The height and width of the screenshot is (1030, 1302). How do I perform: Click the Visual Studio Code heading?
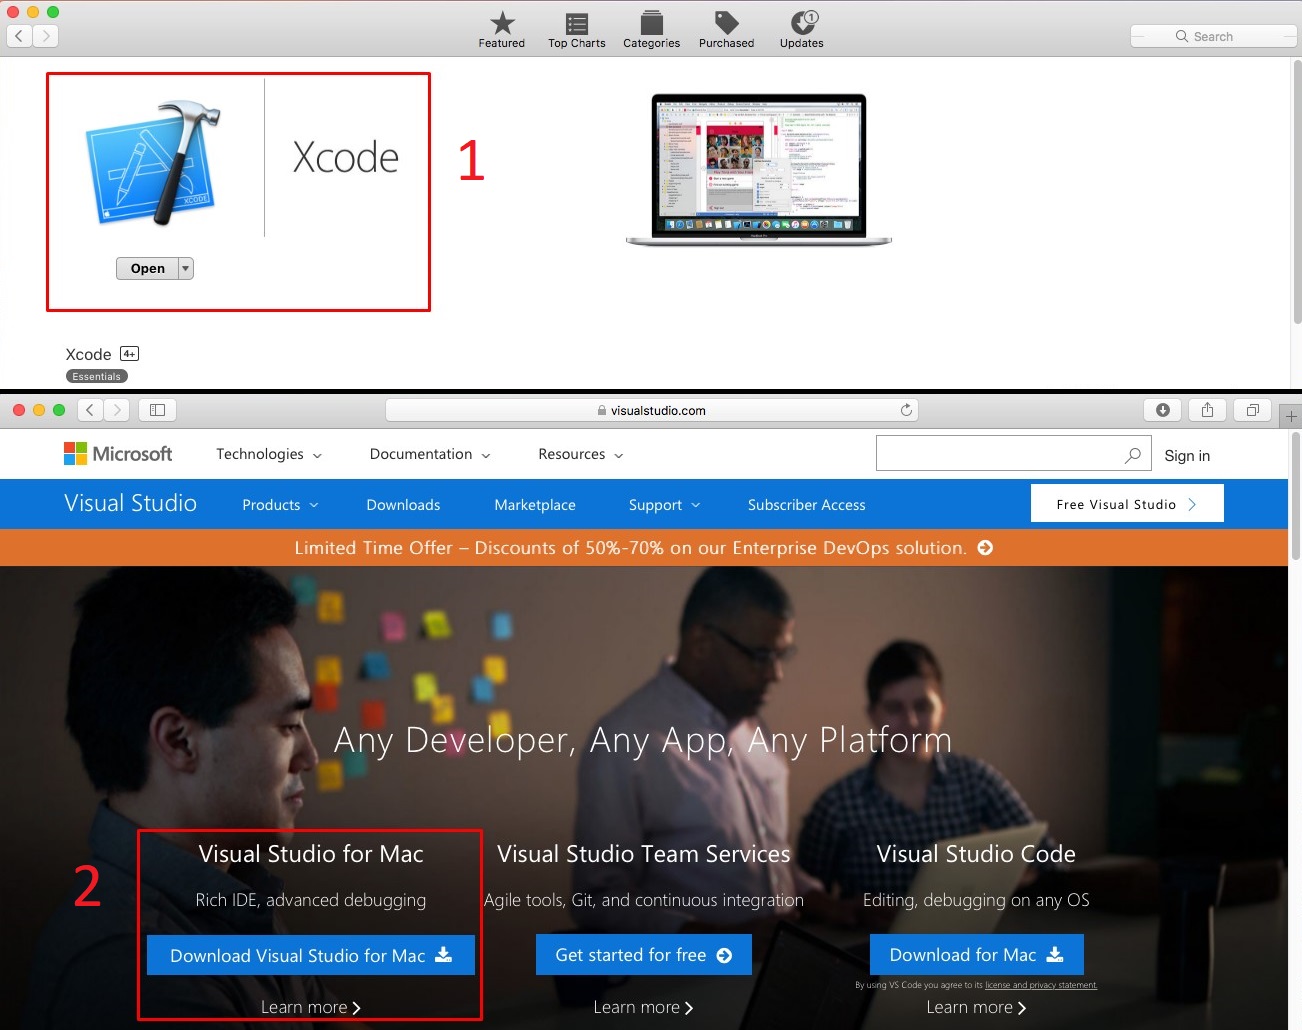(976, 853)
